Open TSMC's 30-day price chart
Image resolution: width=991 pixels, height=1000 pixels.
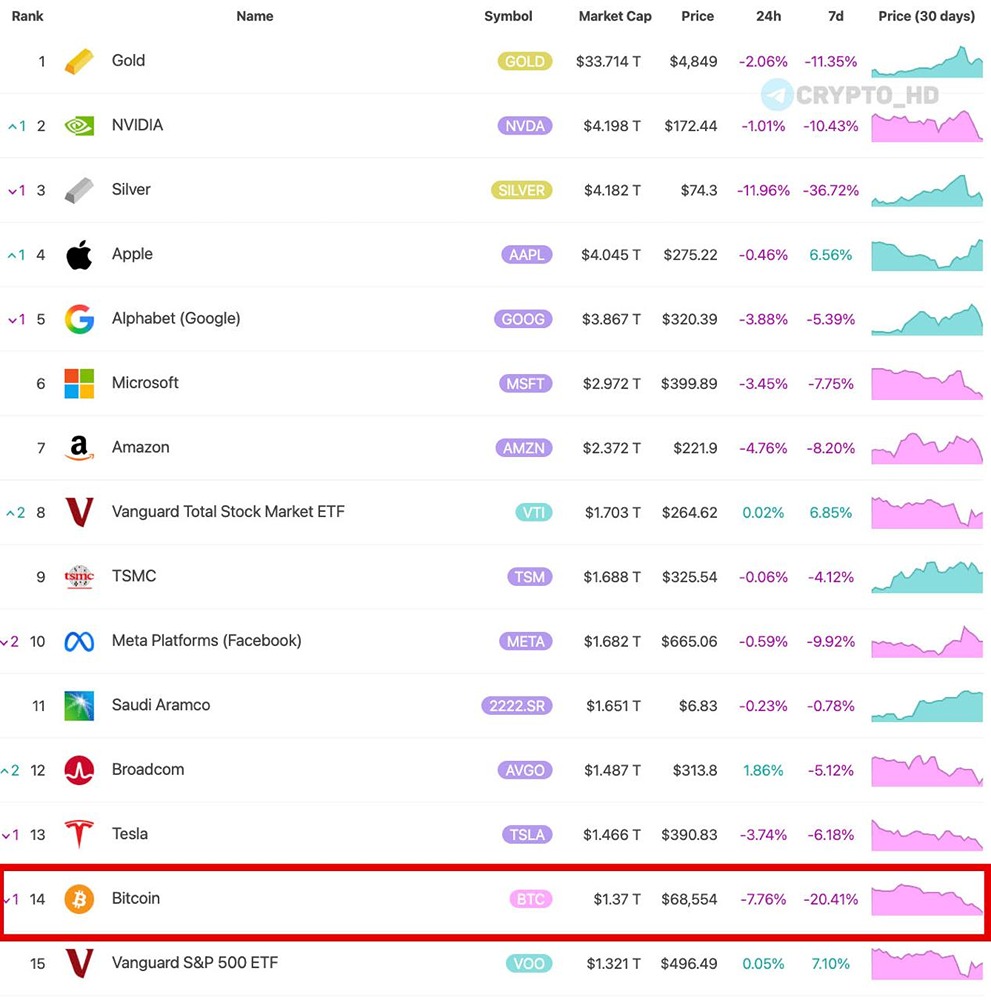click(927, 577)
